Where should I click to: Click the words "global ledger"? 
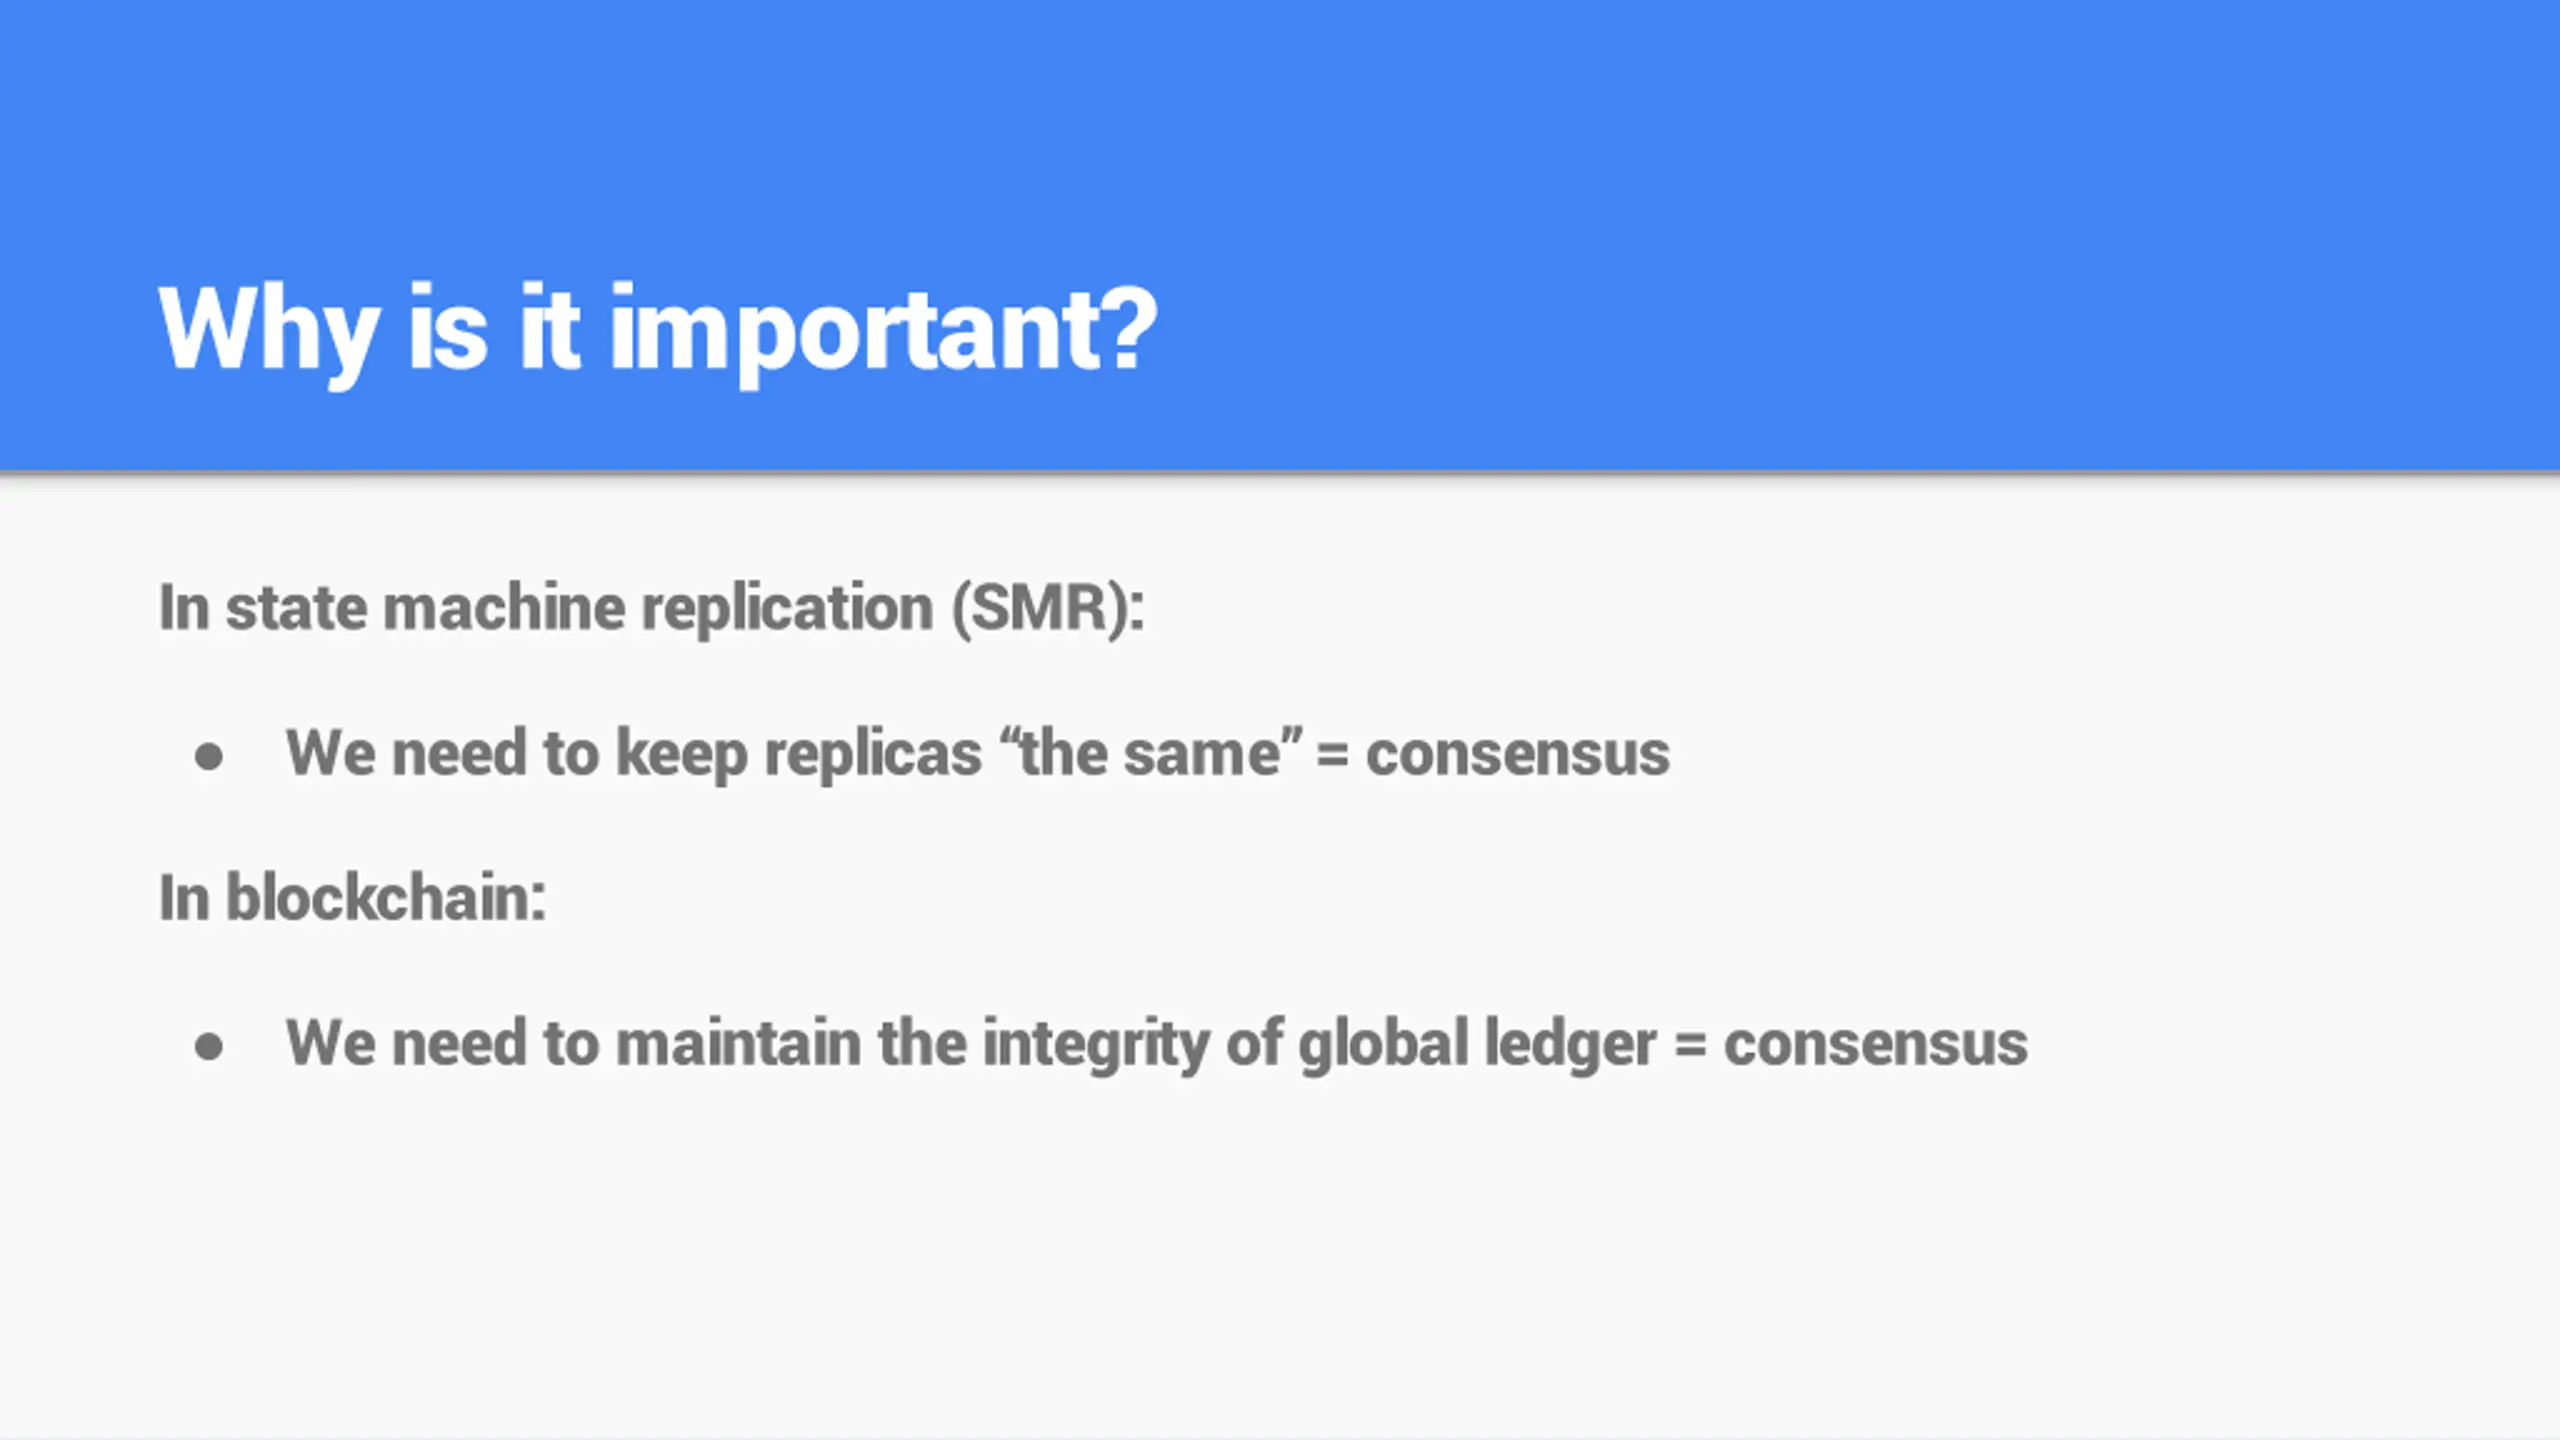pos(1478,1045)
